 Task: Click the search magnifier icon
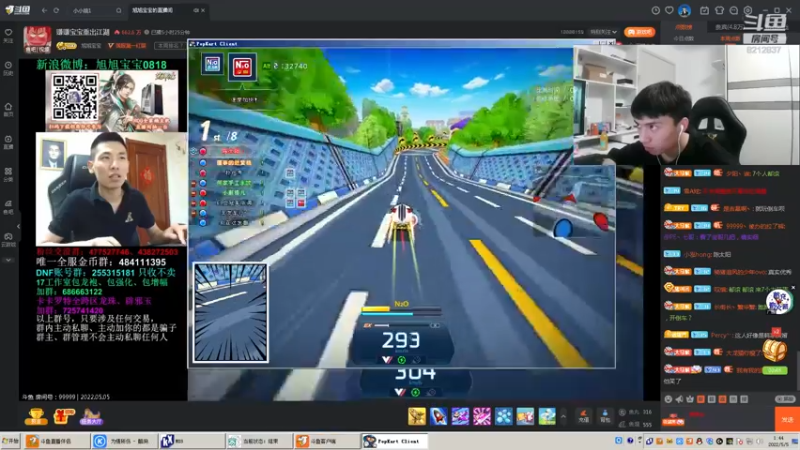coord(118,10)
